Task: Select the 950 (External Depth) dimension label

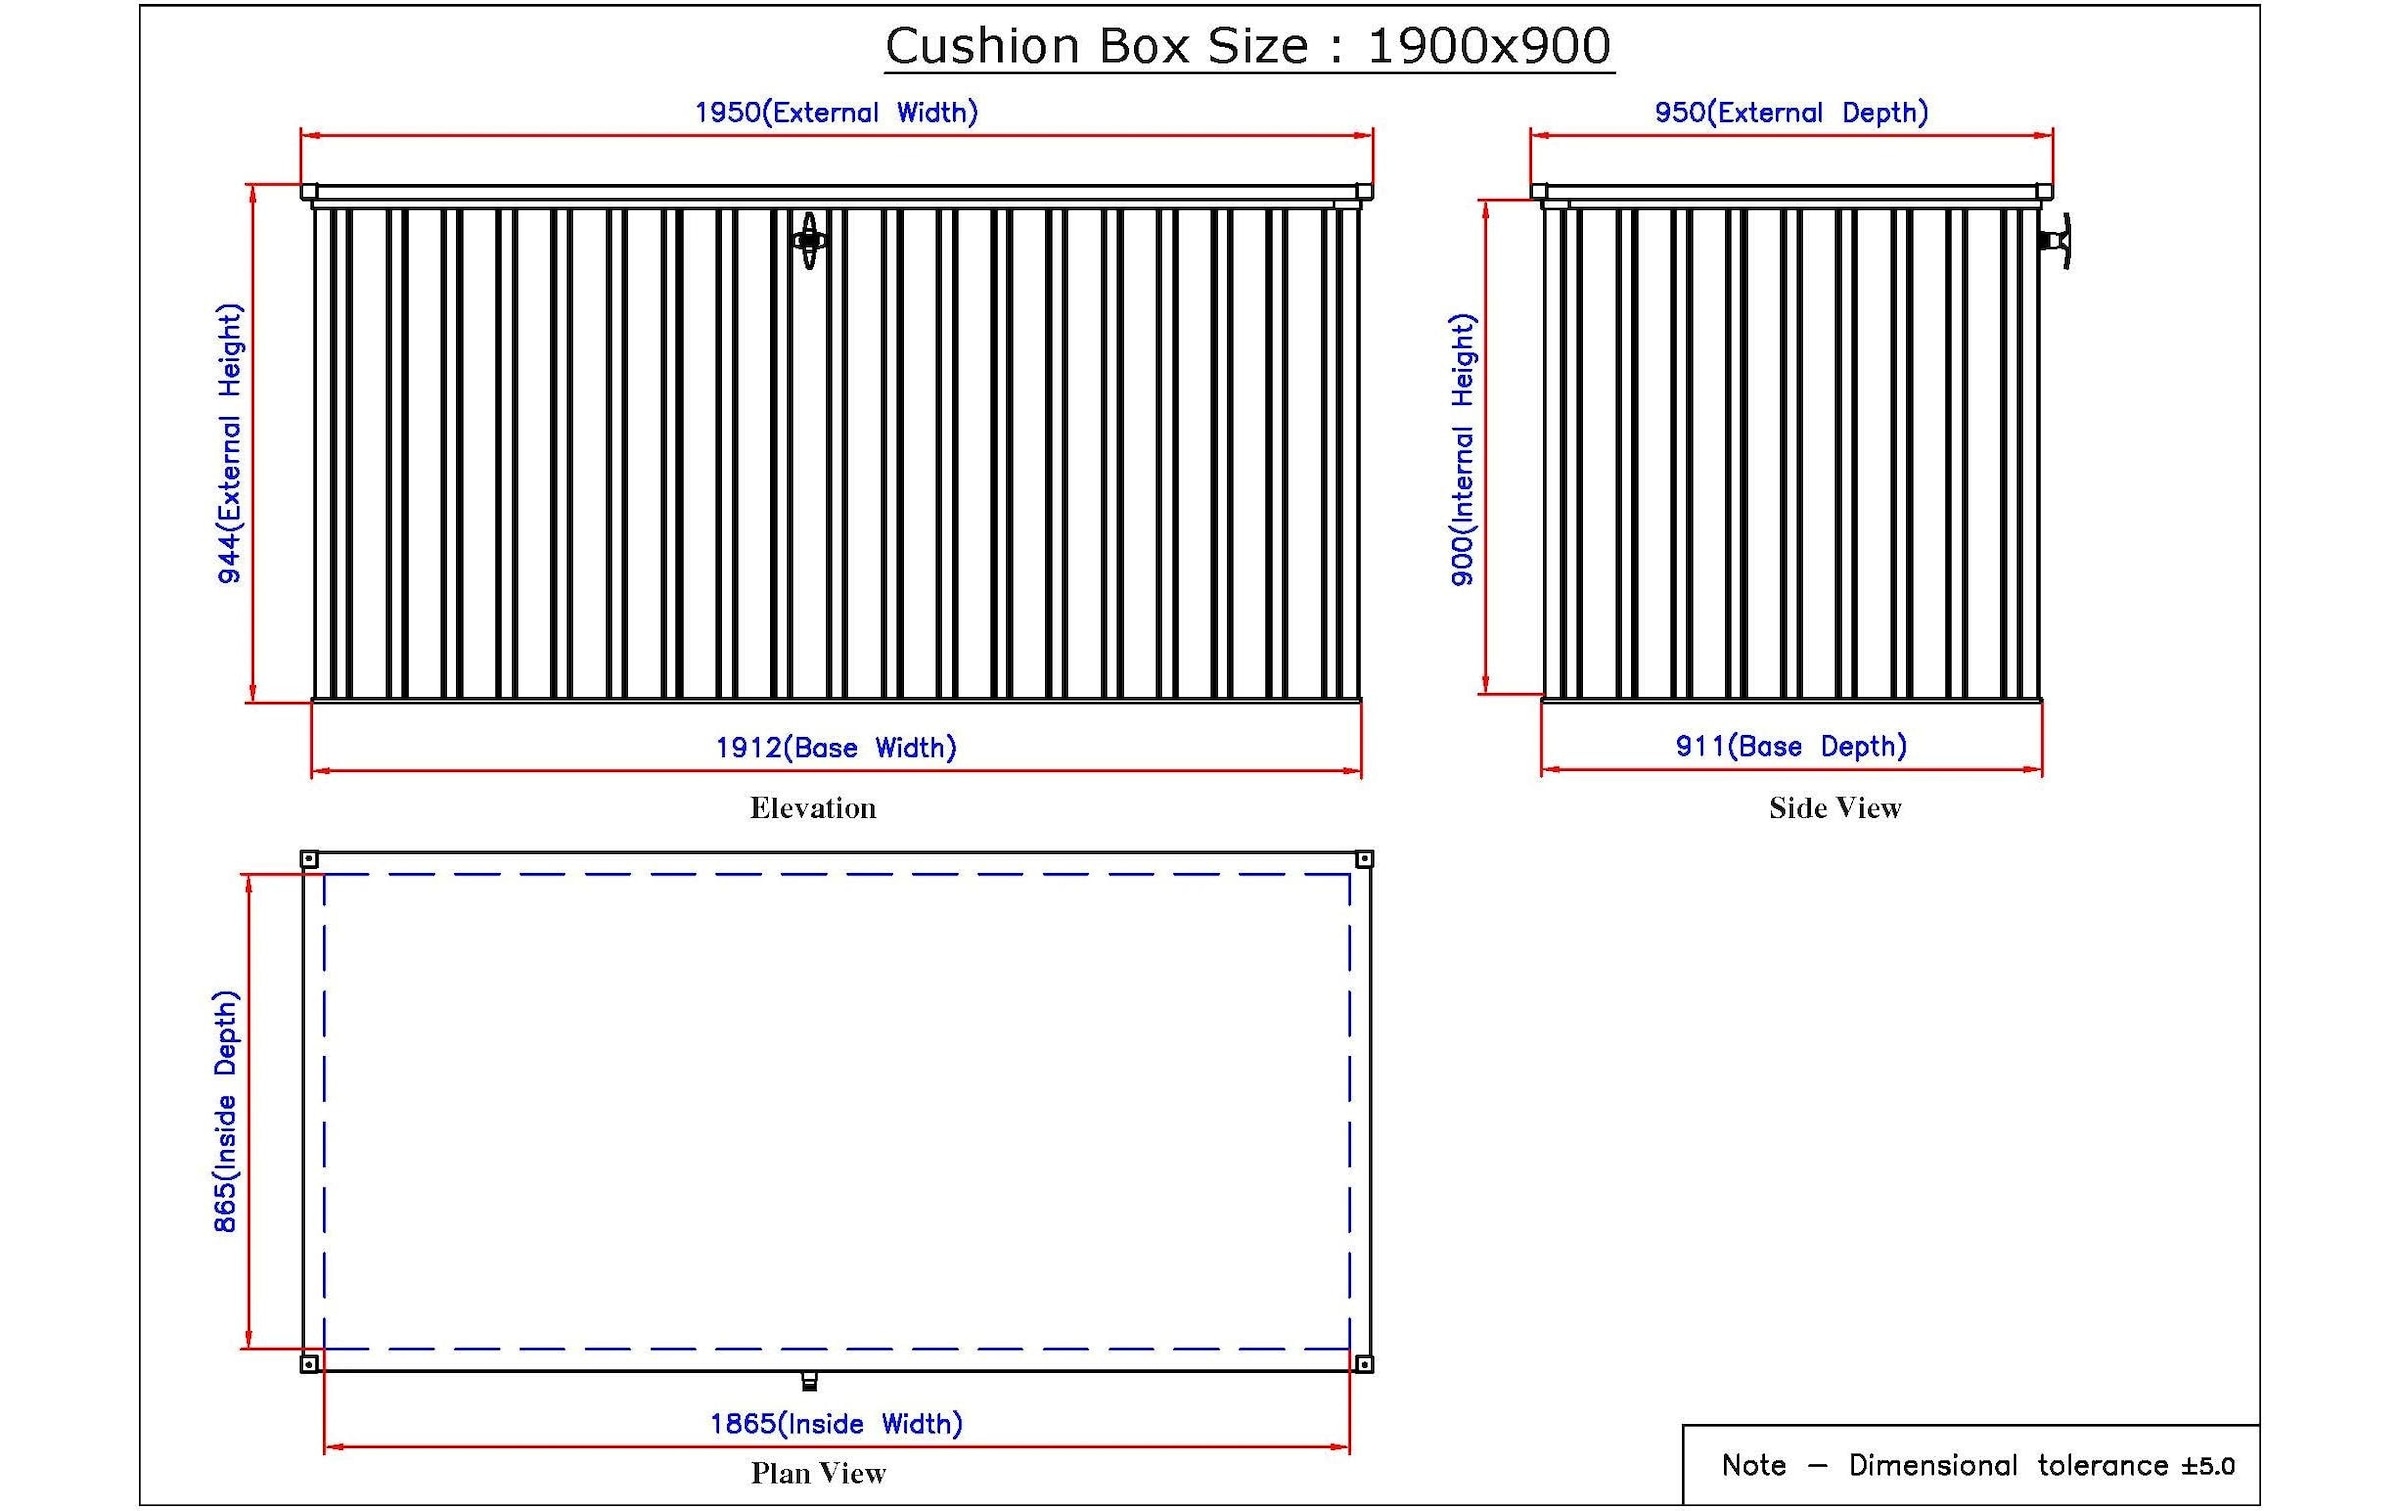Action: [1791, 112]
